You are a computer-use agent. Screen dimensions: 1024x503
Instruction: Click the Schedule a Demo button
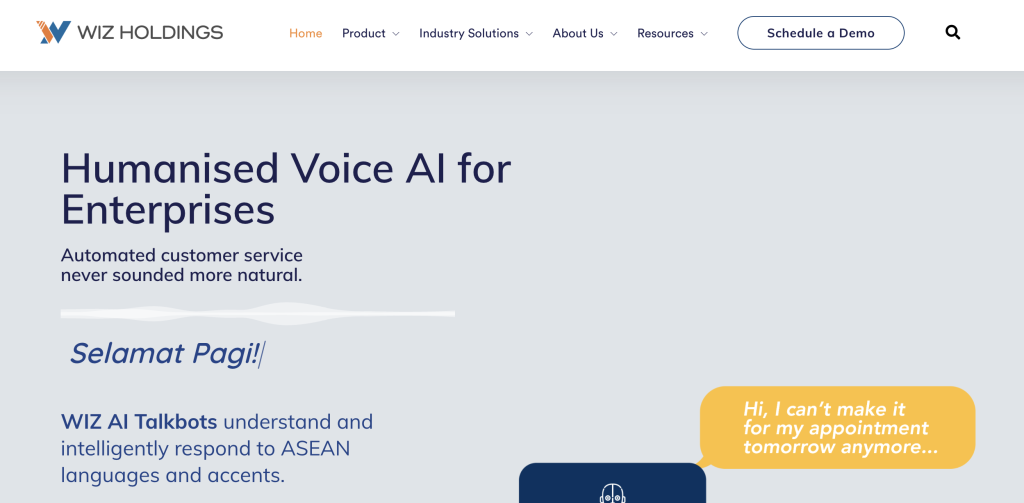[821, 33]
